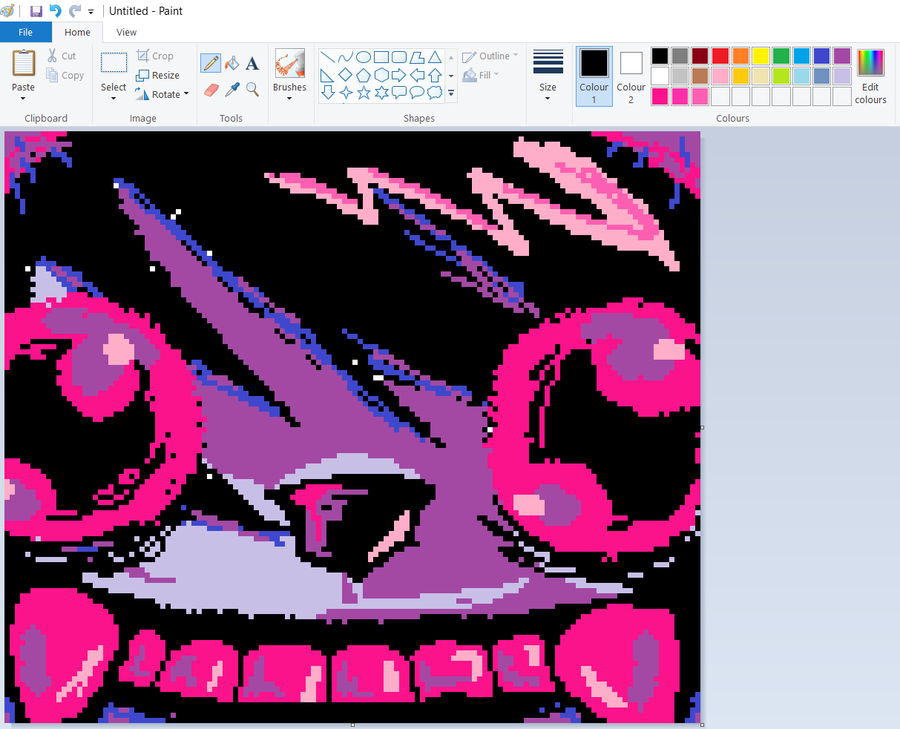Click the Paint application icon in title bar

tap(8, 11)
